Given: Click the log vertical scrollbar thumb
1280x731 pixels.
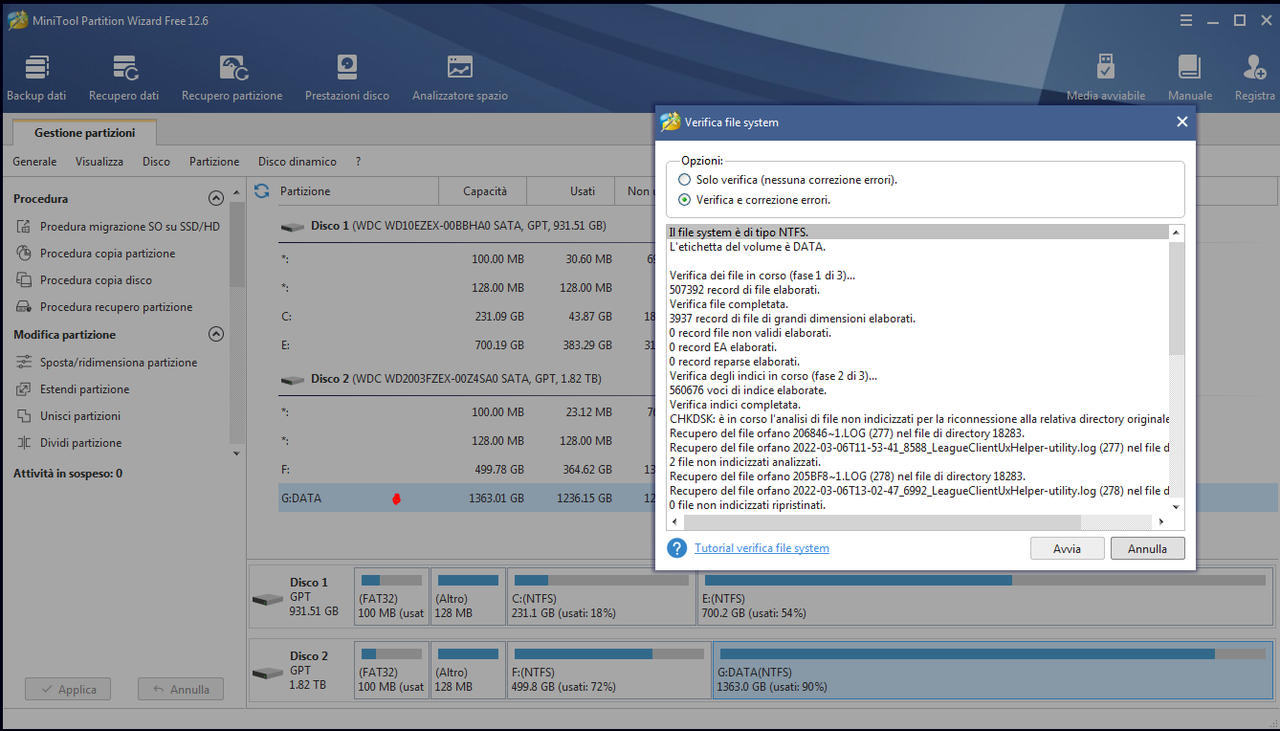Looking at the screenshot, I should click(x=1176, y=297).
